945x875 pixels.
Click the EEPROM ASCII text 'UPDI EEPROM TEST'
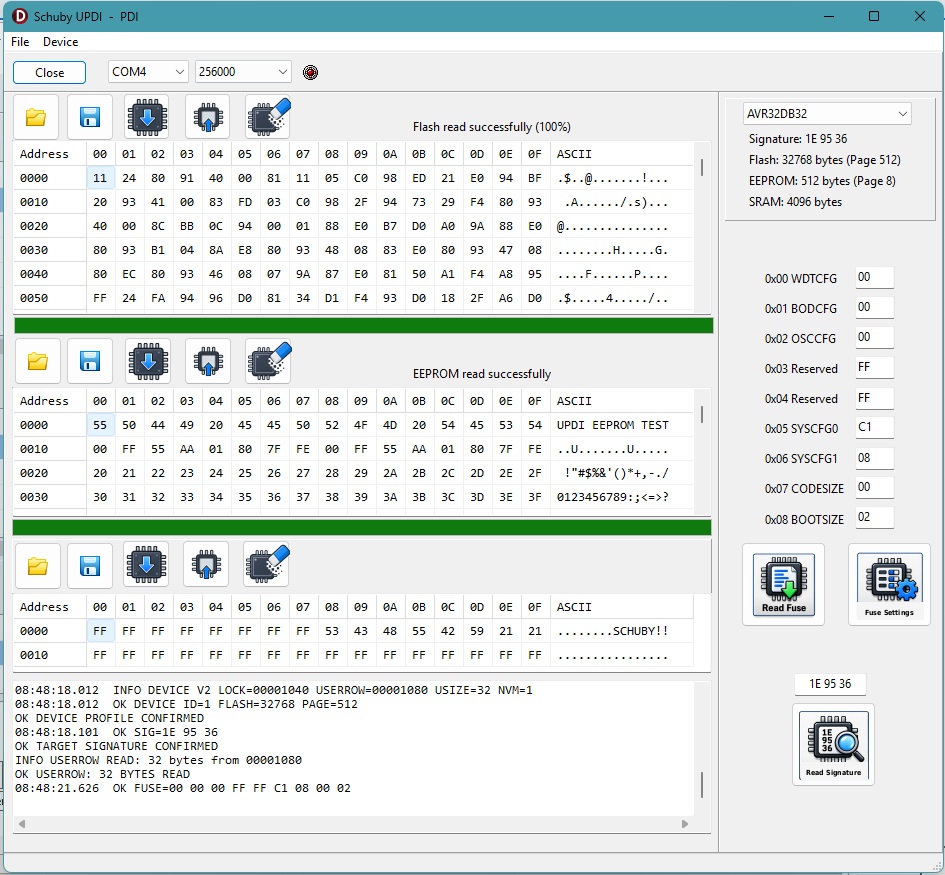612,425
